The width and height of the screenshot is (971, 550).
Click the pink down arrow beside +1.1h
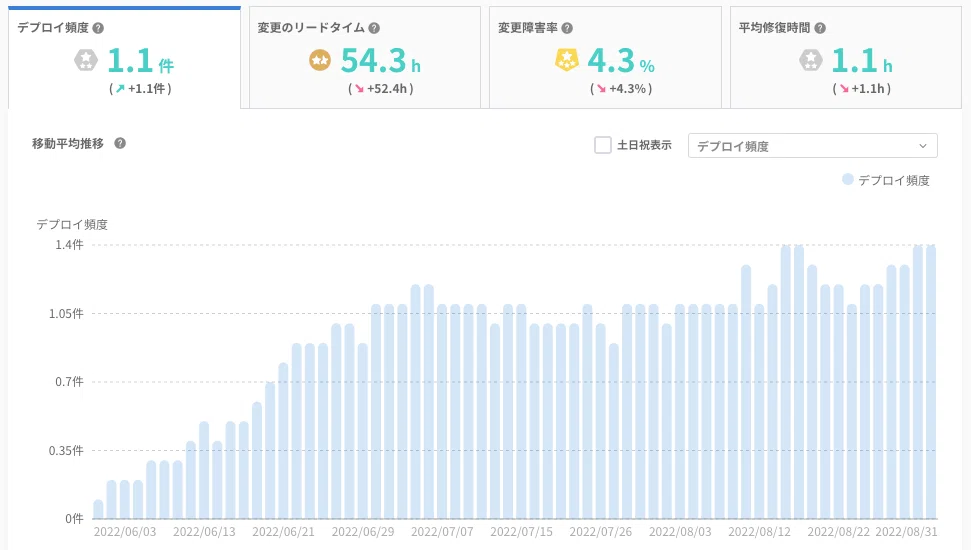tap(843, 89)
